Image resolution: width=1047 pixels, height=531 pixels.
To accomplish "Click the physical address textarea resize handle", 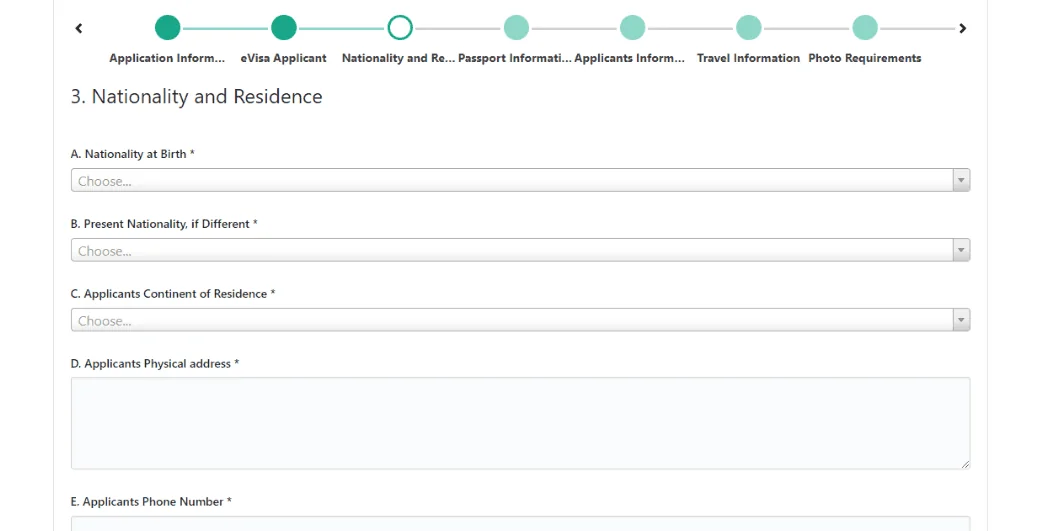I will pyautogui.click(x=965, y=464).
